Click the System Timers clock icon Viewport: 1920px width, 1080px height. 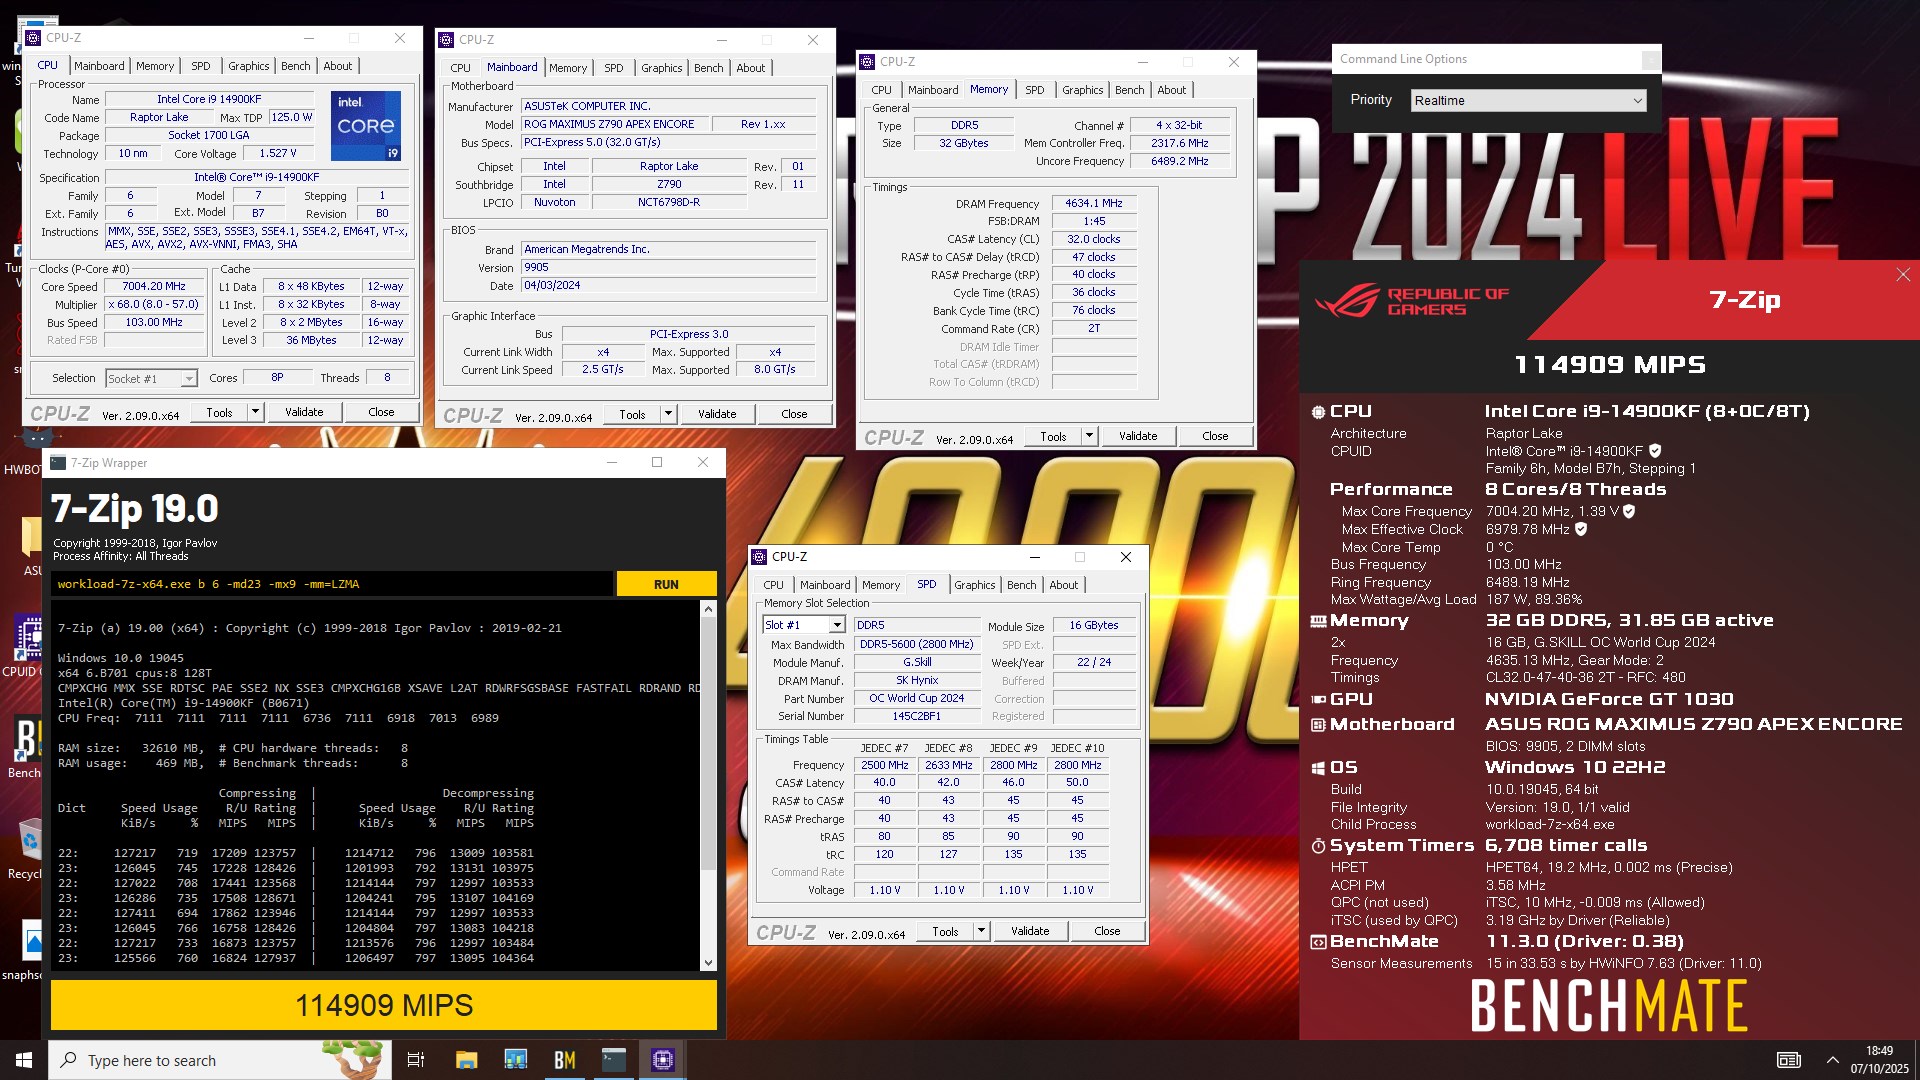[1318, 846]
